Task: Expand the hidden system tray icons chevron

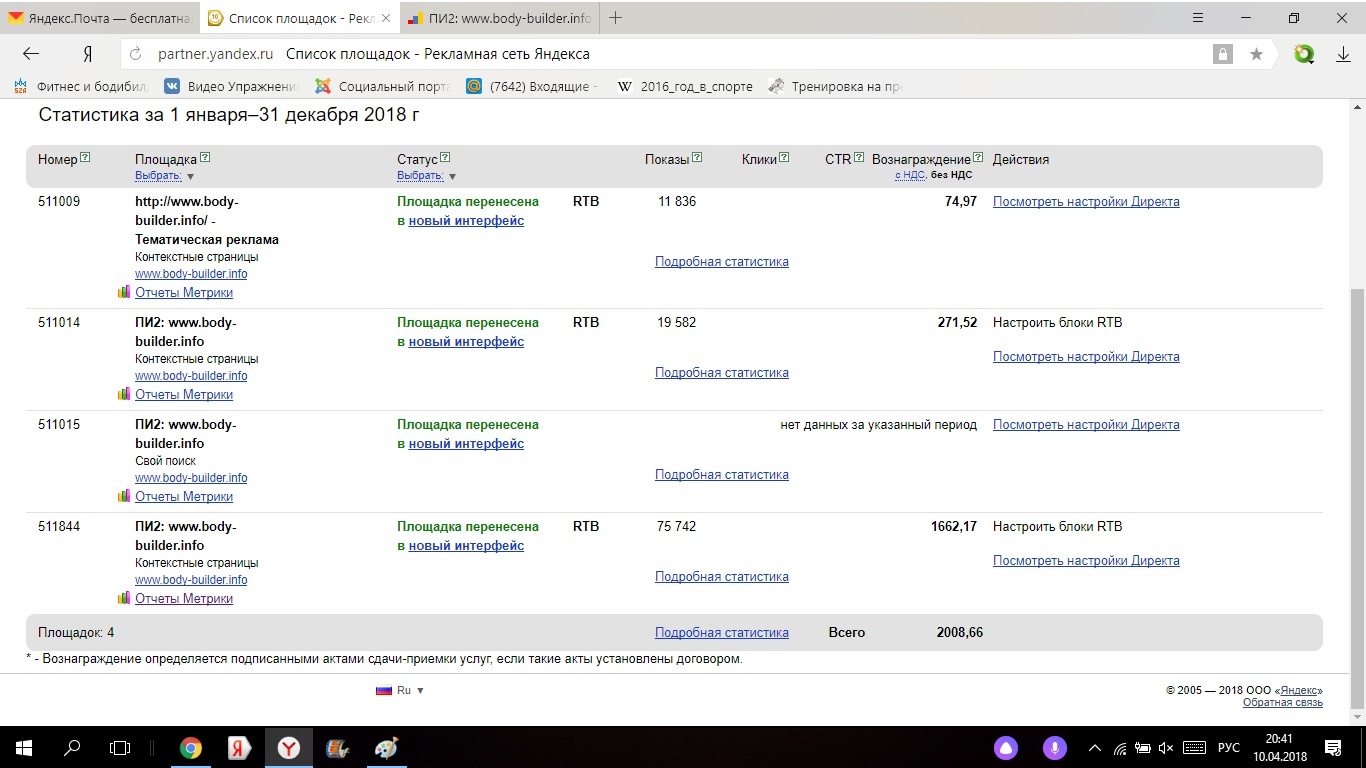Action: (1095, 748)
